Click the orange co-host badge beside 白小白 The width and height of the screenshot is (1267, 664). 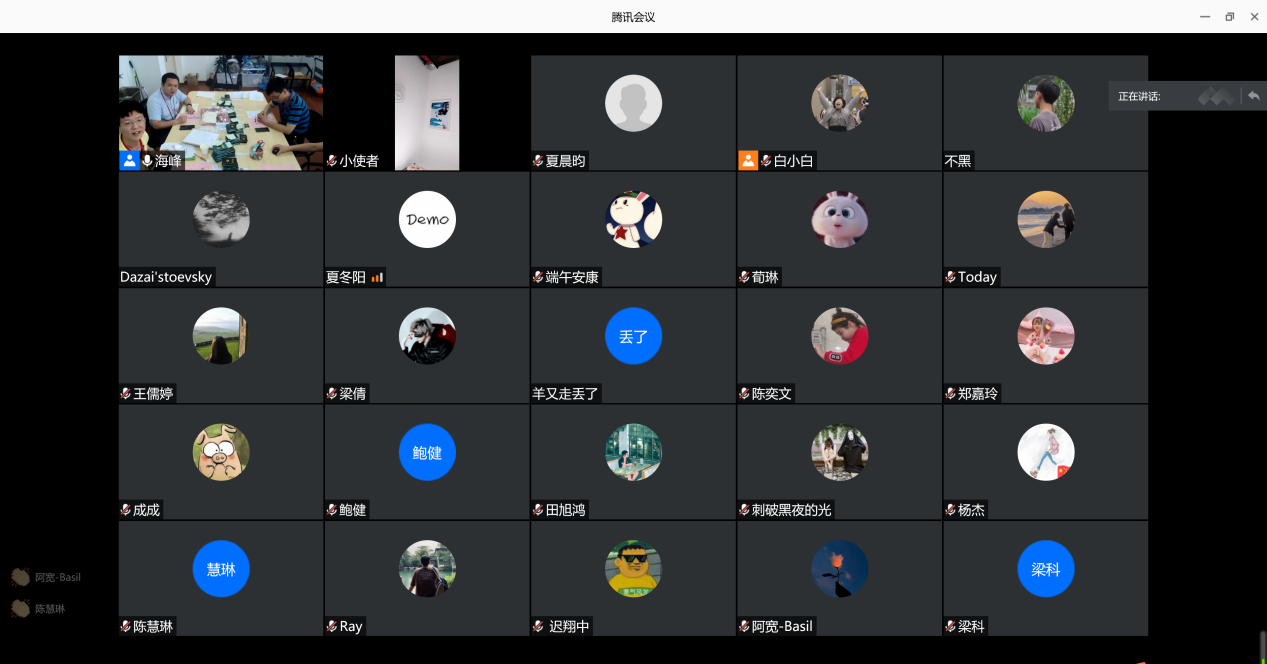point(747,161)
